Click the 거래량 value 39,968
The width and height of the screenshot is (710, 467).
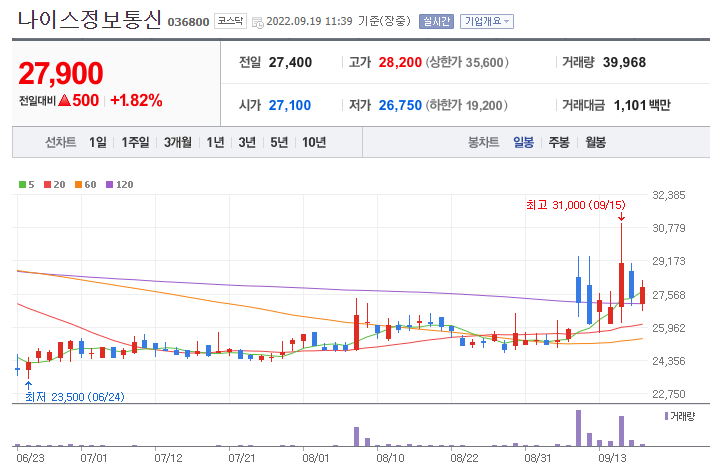(624, 62)
